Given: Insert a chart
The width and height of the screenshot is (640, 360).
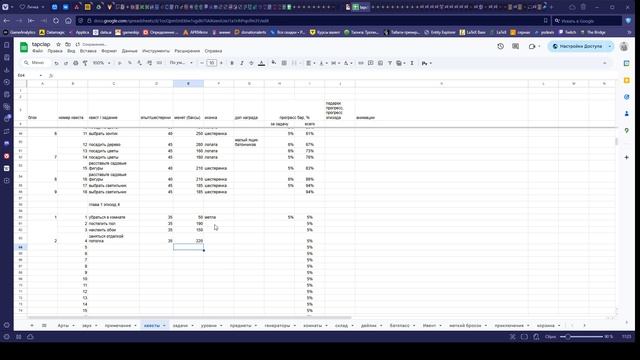Looking at the screenshot, I should (x=380, y=63).
